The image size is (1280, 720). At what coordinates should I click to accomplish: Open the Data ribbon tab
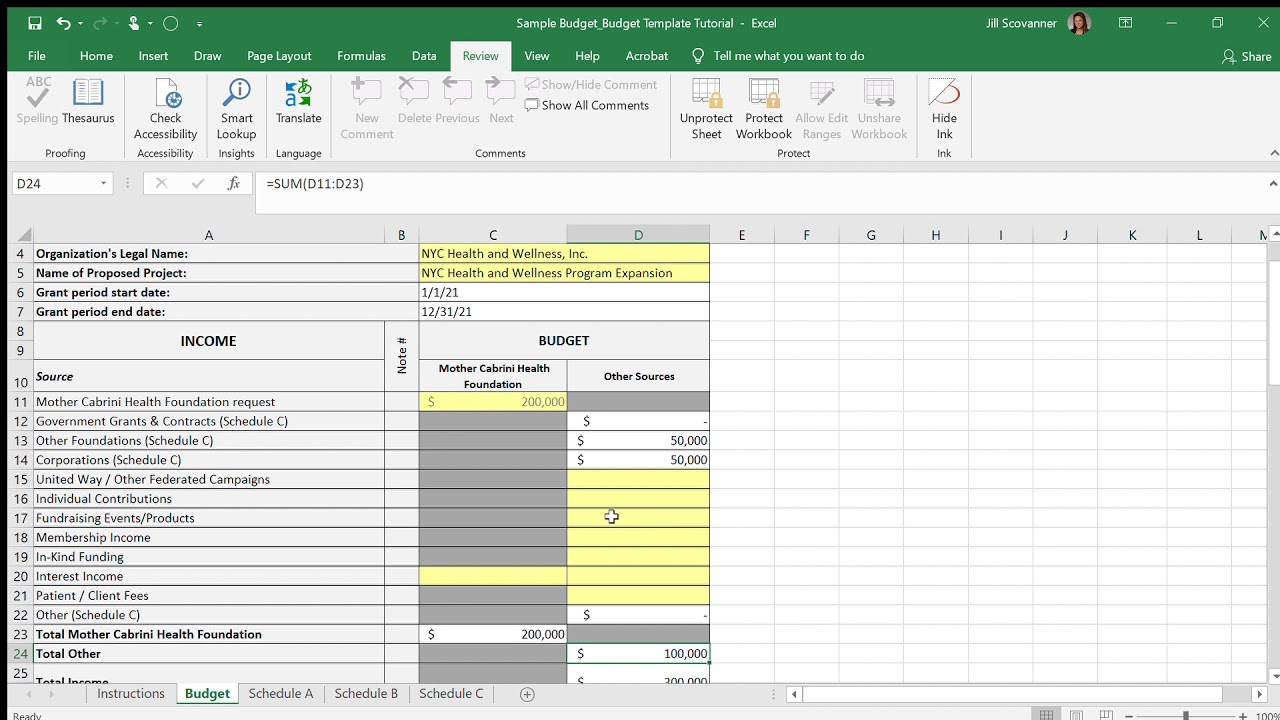pos(424,56)
